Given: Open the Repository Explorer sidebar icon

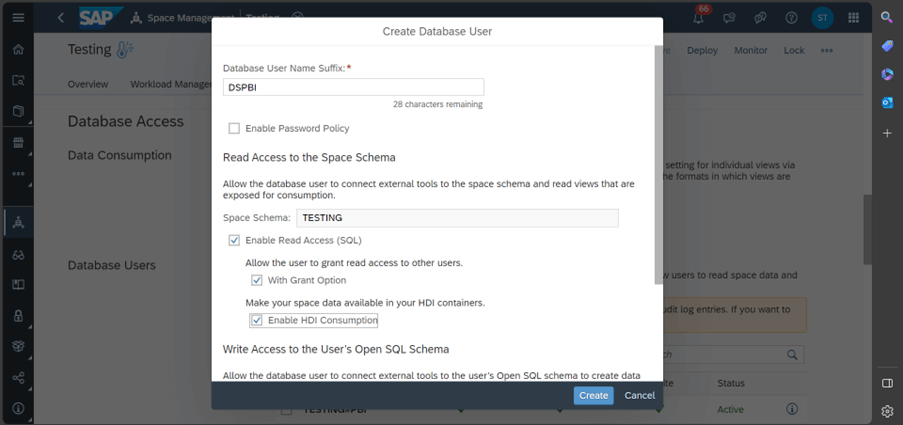Looking at the screenshot, I should (18, 81).
